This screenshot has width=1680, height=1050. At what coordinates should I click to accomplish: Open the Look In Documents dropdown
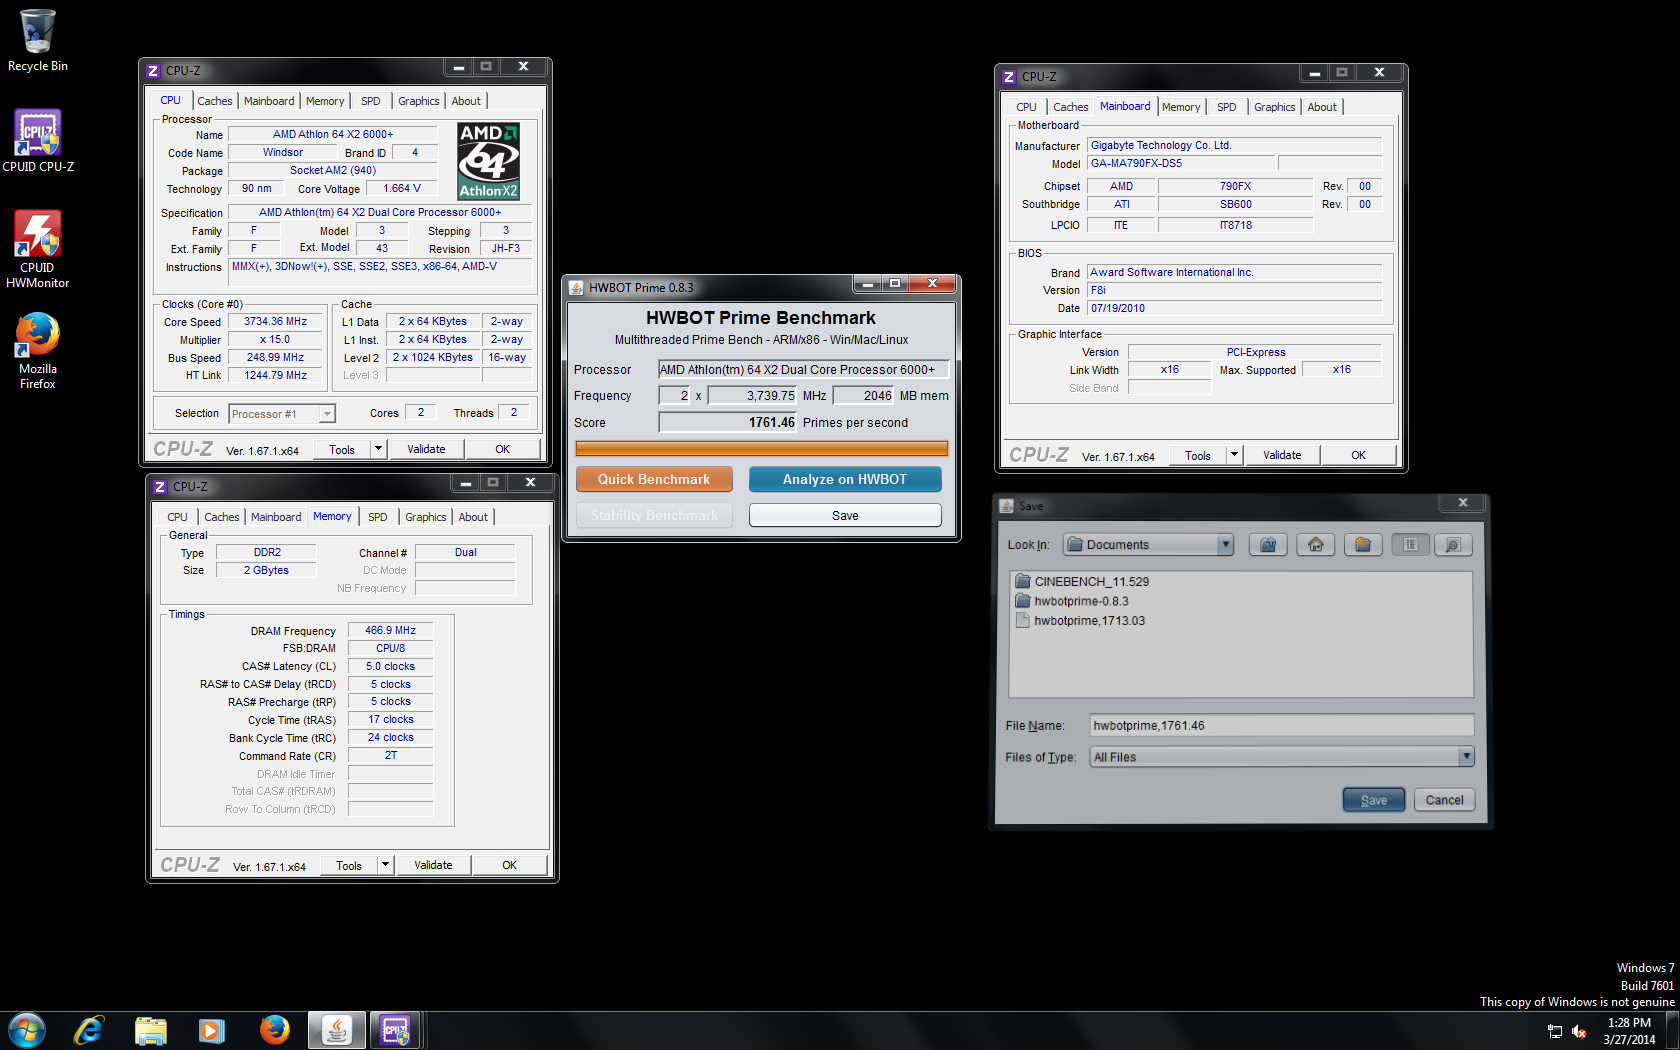click(x=1148, y=545)
